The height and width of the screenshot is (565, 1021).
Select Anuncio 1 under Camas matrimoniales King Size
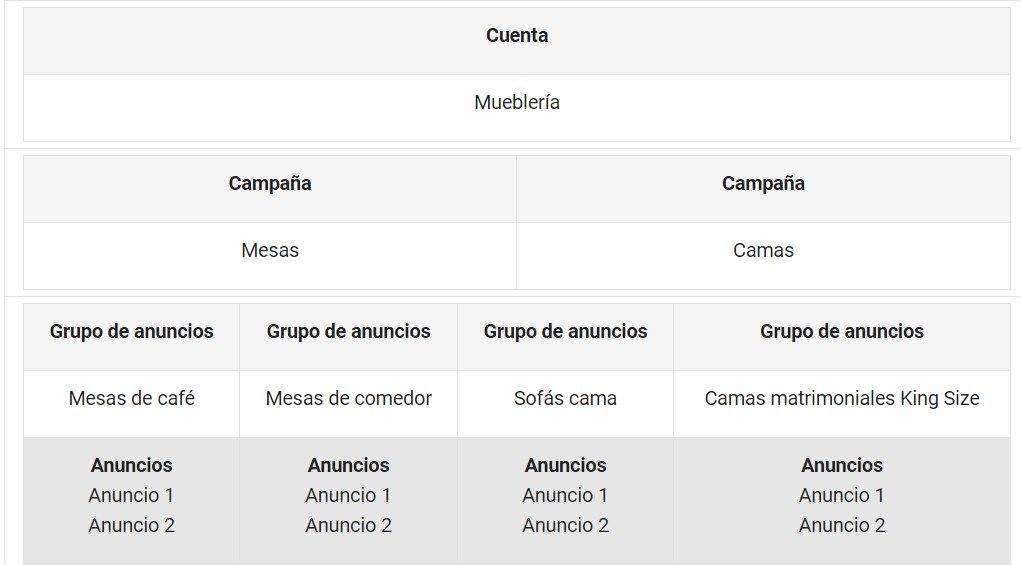(x=842, y=496)
